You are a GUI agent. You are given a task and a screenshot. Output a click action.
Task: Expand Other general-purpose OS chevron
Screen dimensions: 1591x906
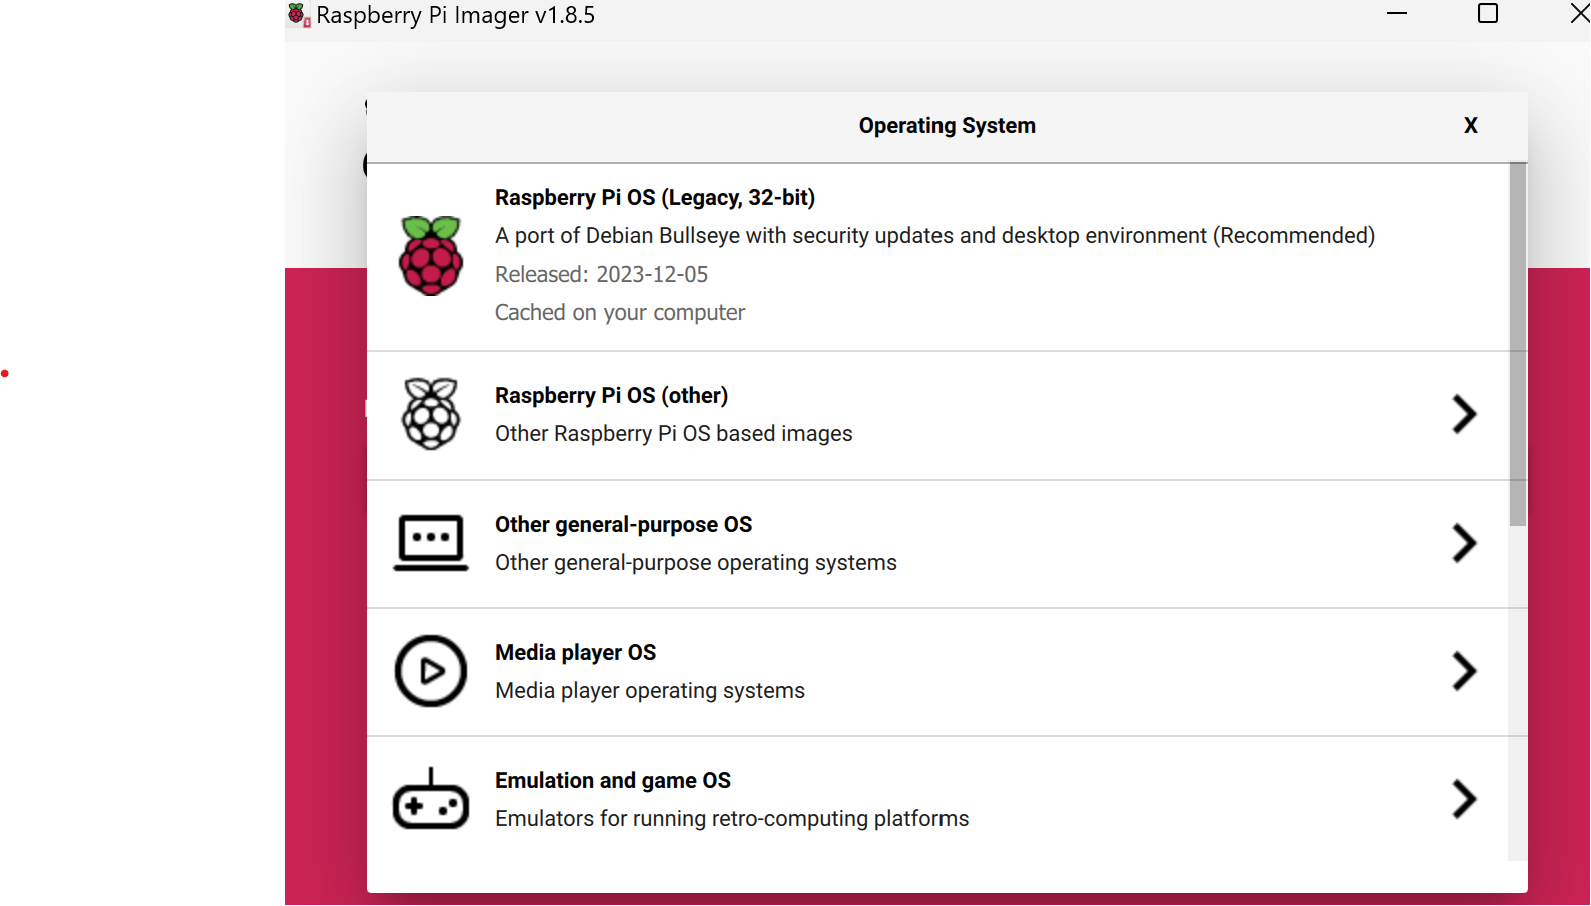[x=1464, y=543]
